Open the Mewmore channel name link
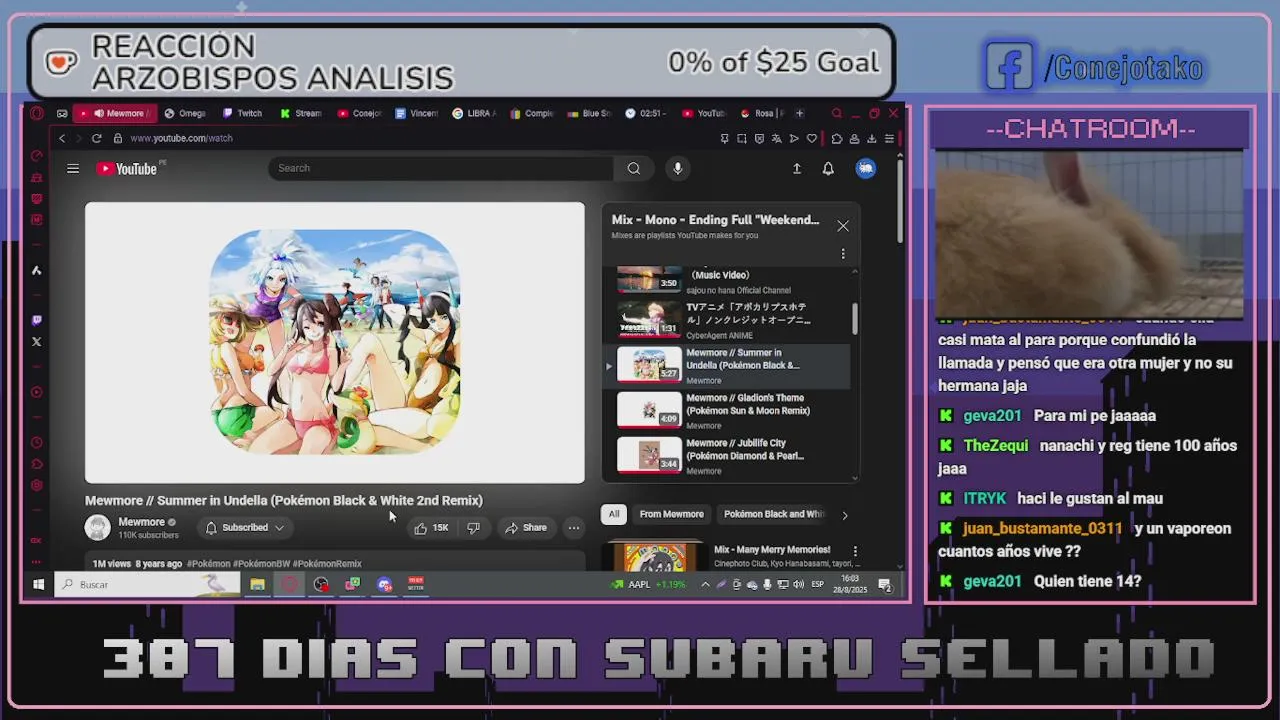Viewport: 1280px width, 720px height. pos(141,522)
